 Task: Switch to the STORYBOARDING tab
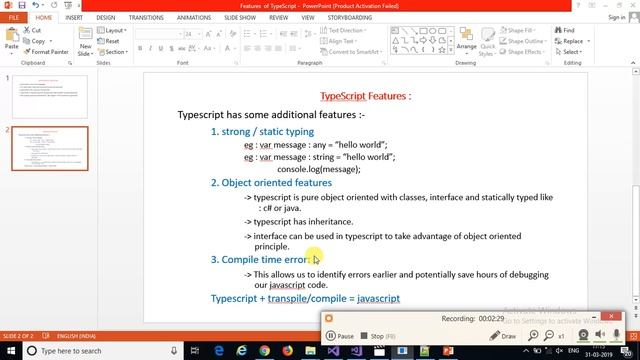(350, 18)
